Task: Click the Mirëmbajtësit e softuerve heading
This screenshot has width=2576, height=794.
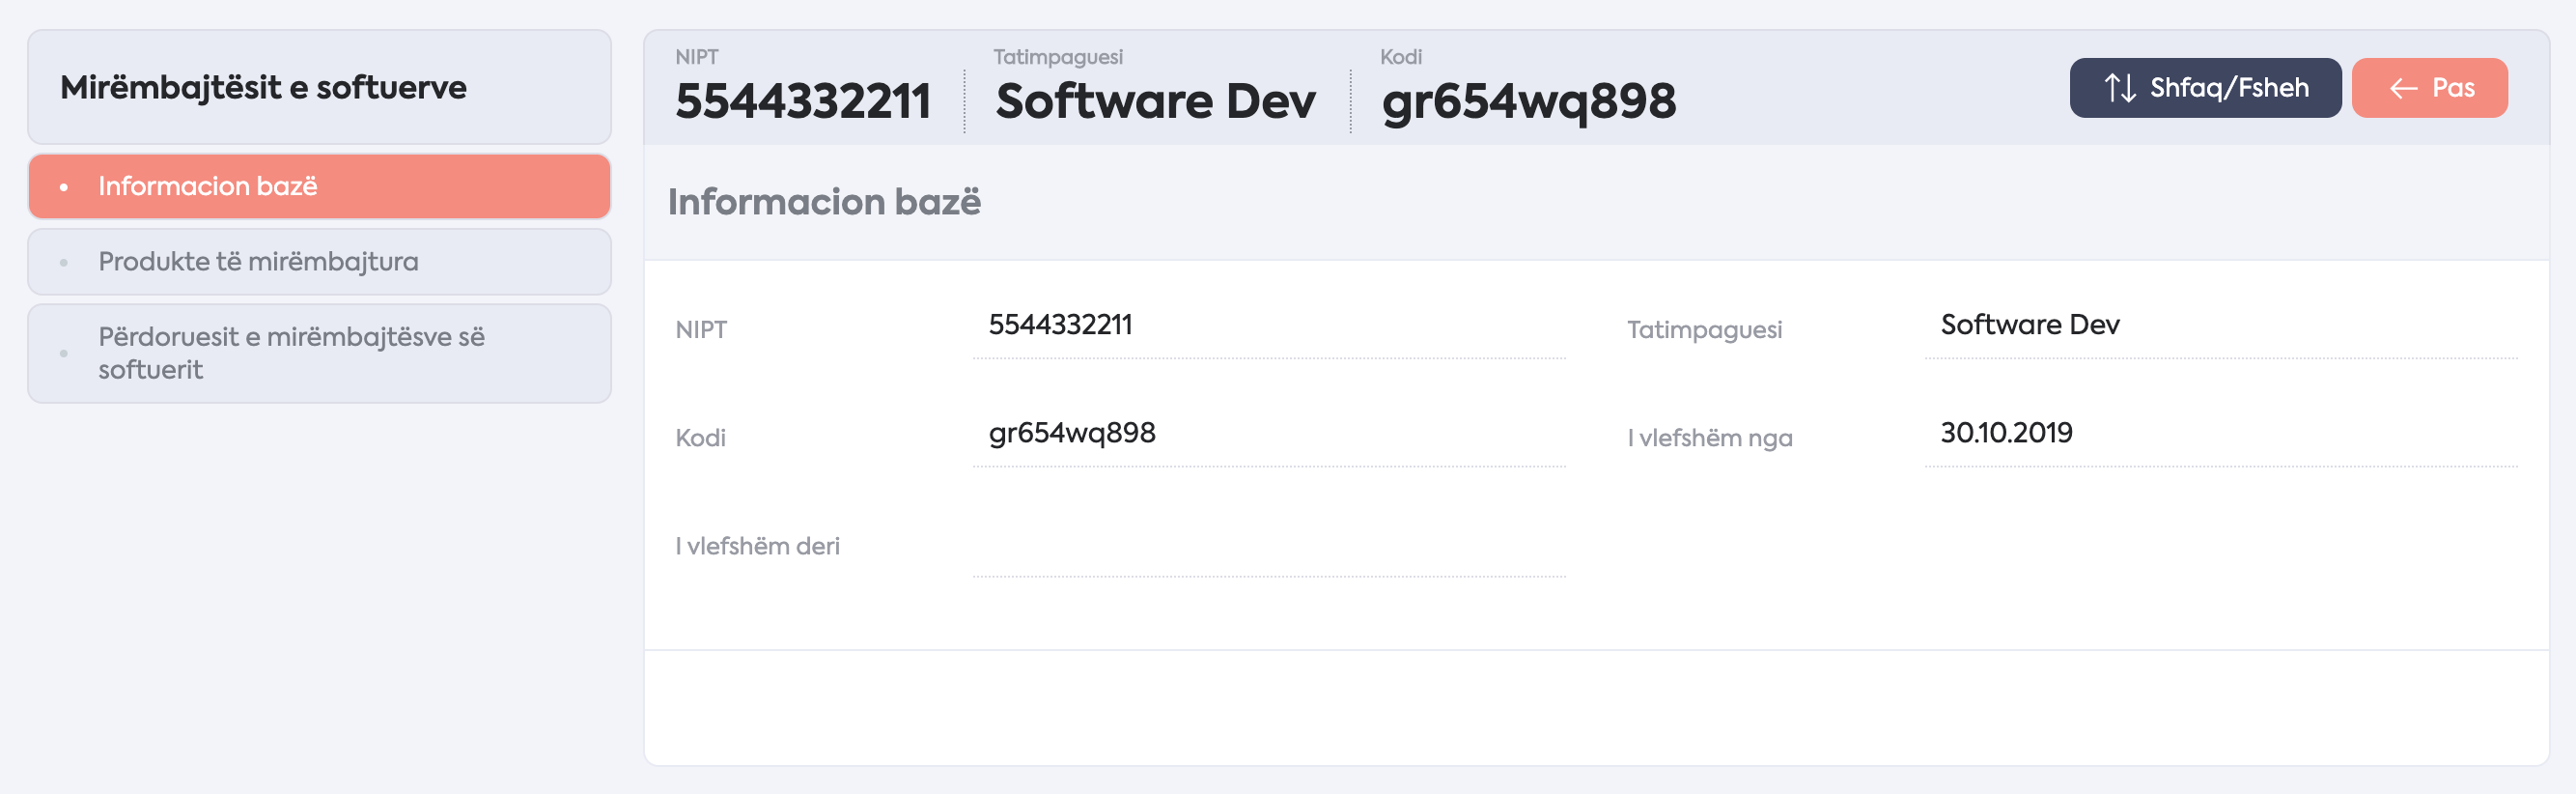Action: [x=263, y=88]
